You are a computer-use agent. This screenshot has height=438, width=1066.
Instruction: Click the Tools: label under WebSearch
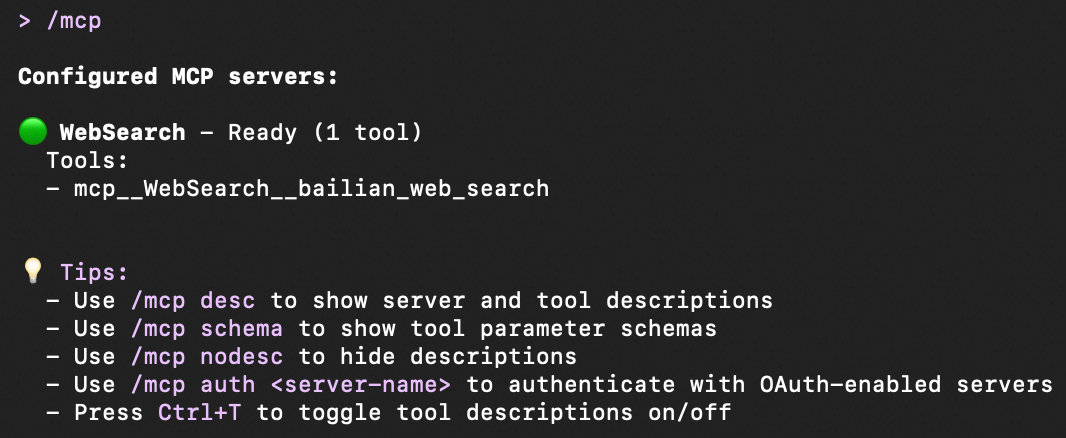tap(88, 161)
